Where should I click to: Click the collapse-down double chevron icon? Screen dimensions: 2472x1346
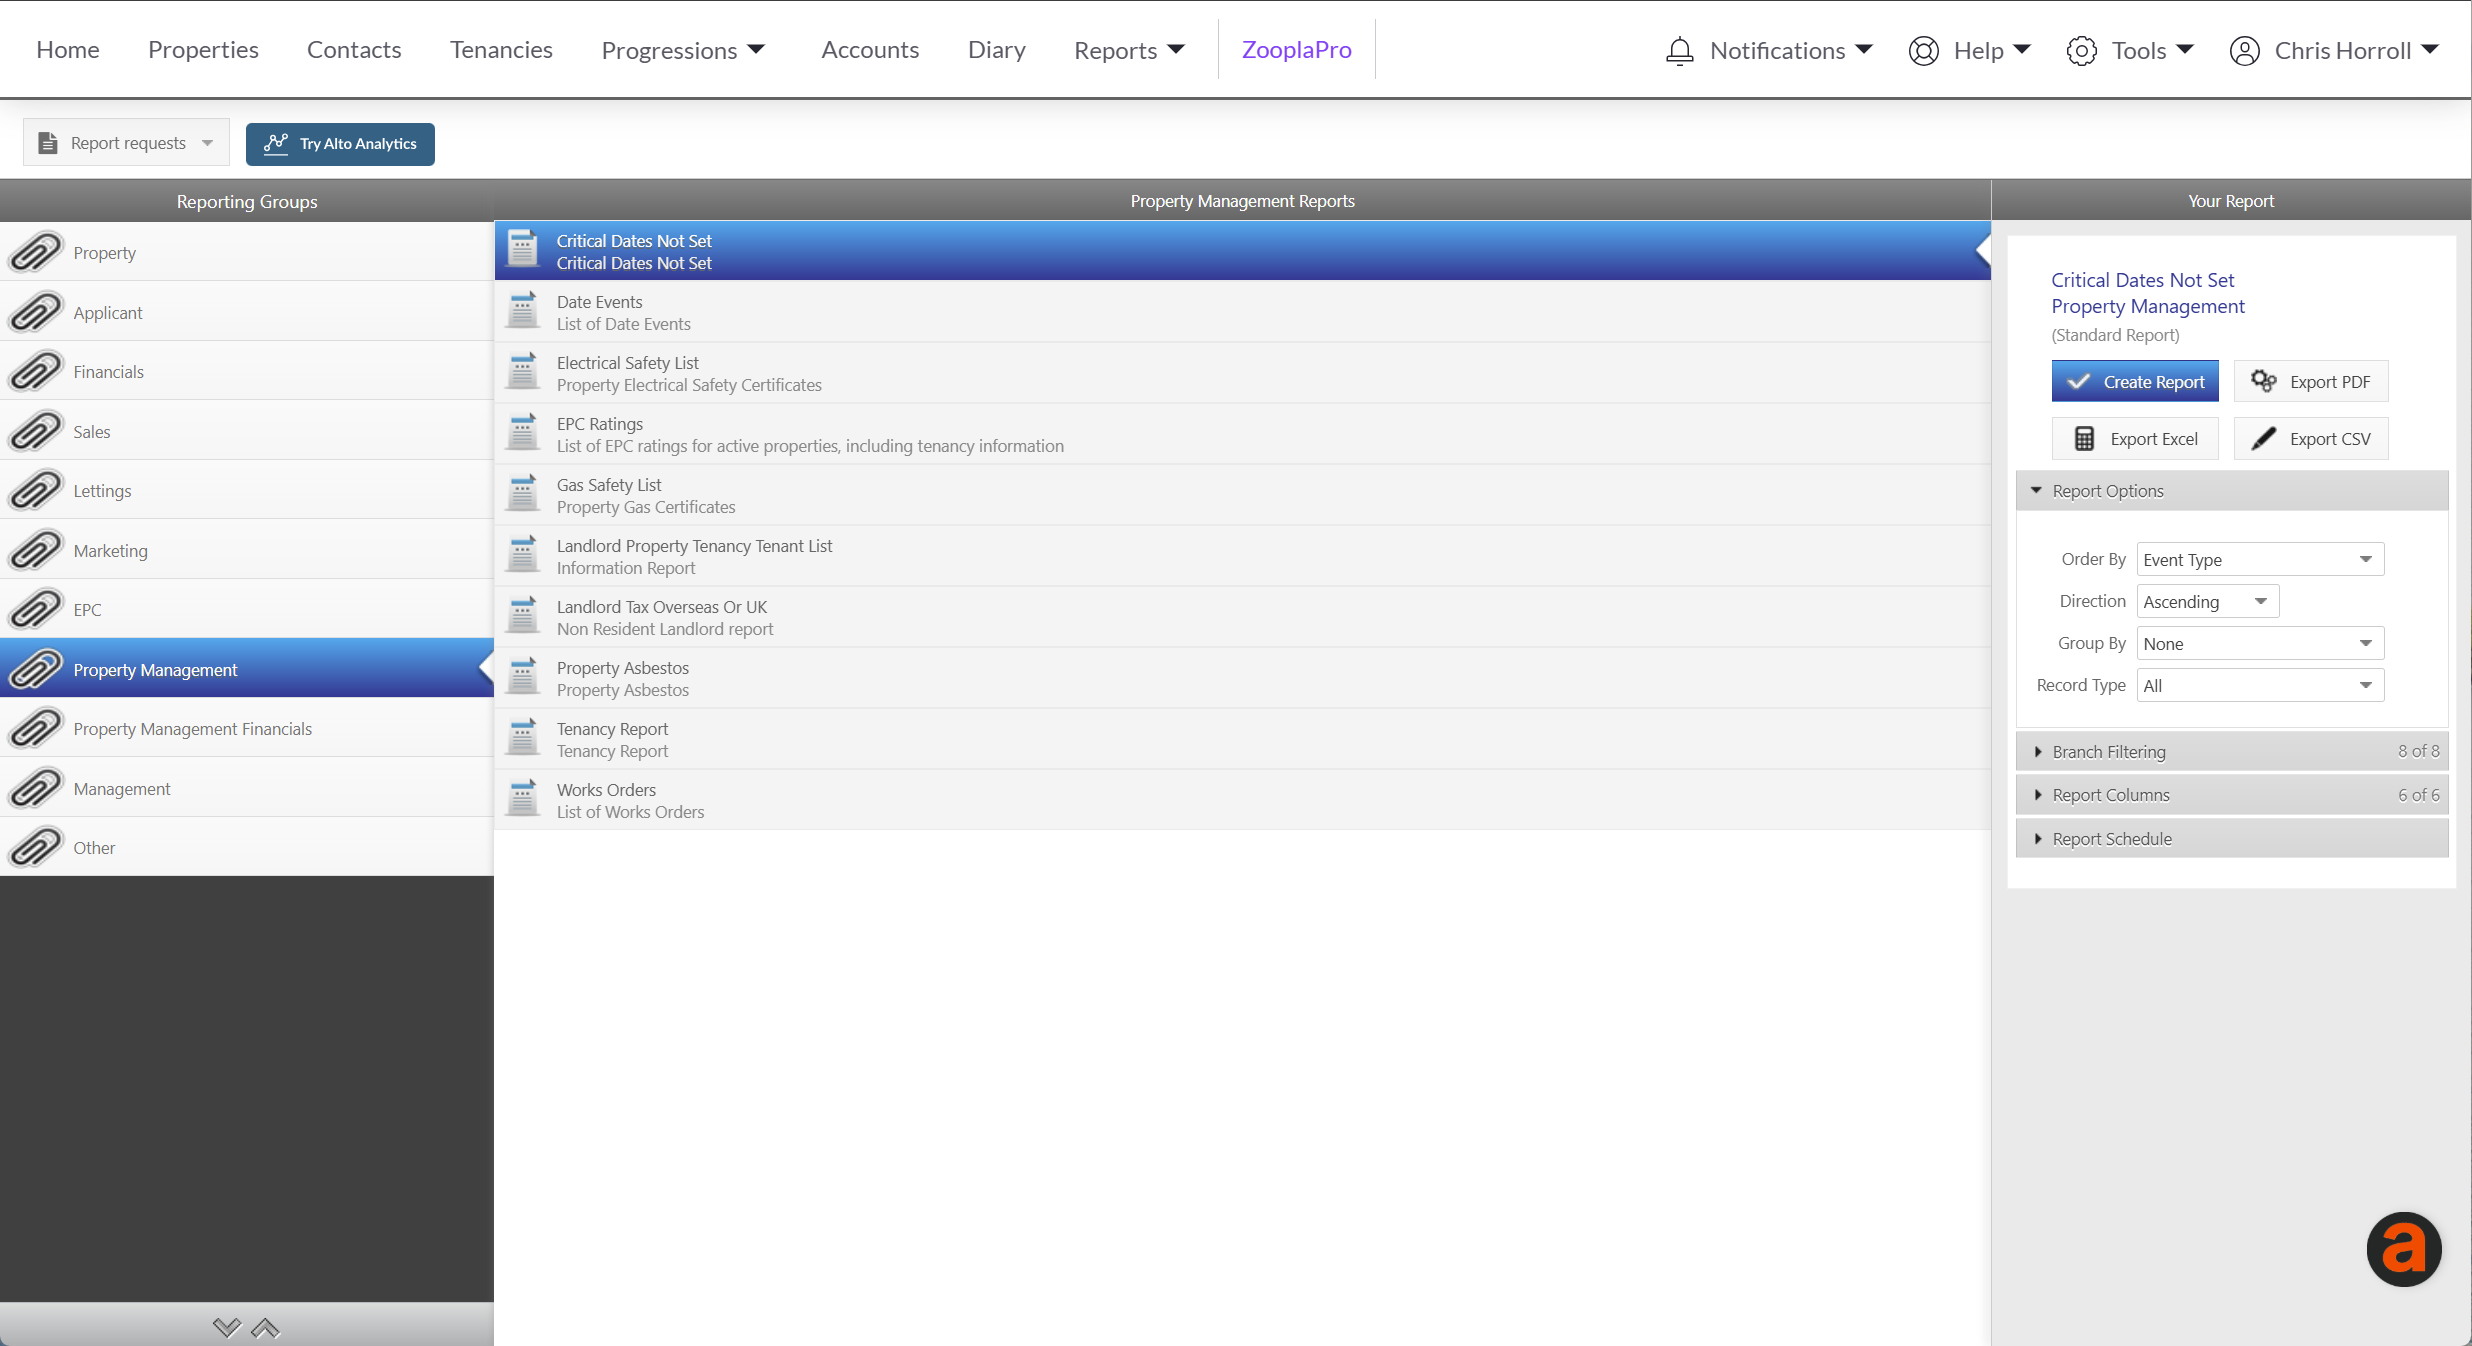point(227,1327)
